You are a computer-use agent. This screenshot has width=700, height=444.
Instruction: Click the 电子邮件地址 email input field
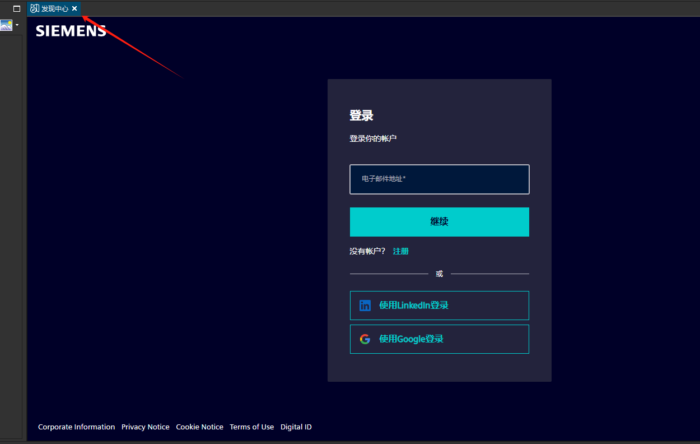[439, 179]
